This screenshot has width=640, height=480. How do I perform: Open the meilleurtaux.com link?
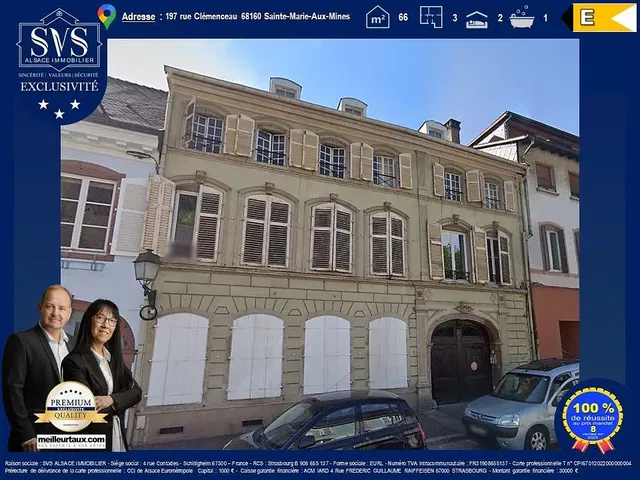point(71,440)
